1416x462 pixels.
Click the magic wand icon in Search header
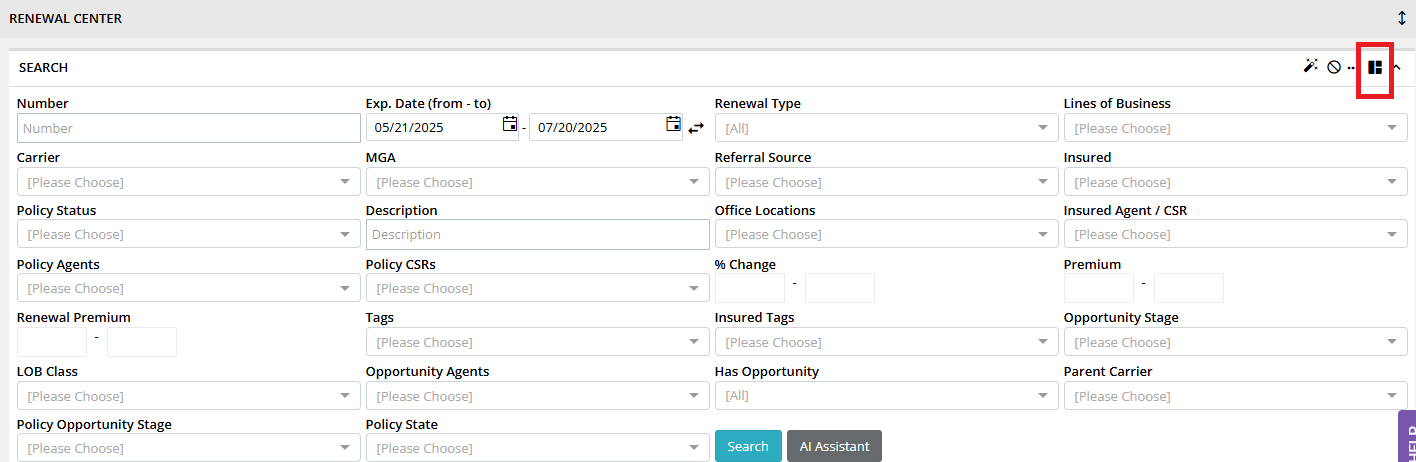pyautogui.click(x=1311, y=67)
